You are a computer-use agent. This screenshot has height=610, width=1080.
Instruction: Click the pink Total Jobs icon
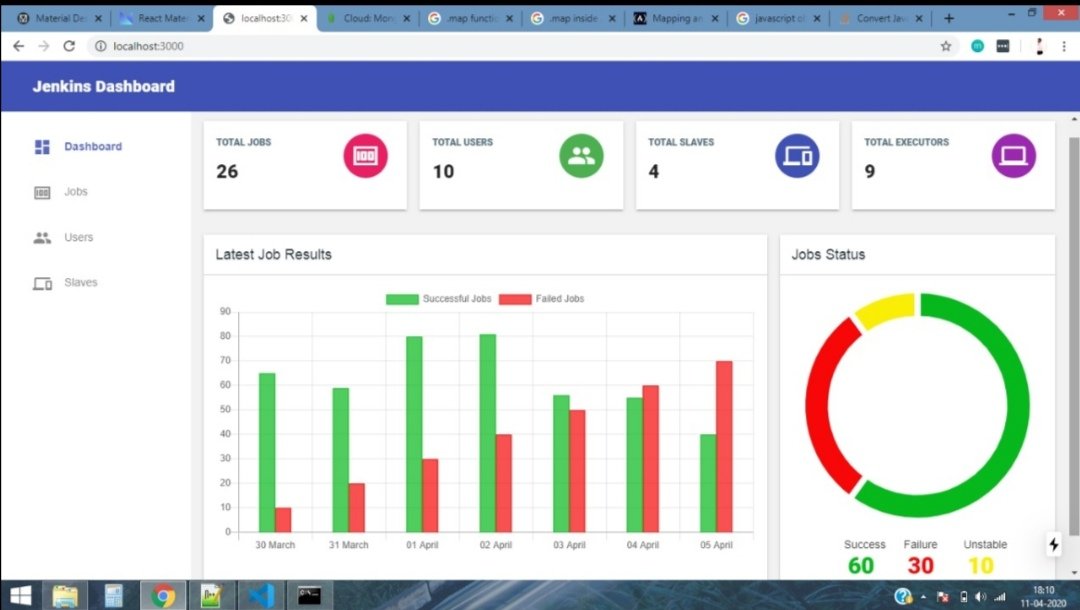click(365, 156)
